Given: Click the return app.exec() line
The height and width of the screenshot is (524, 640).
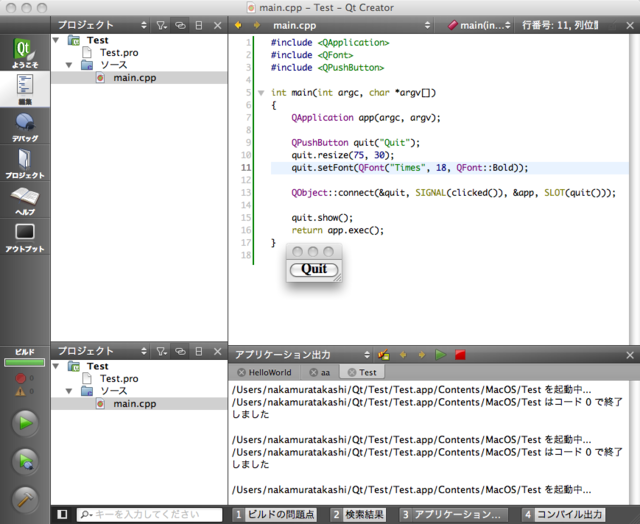Looking at the screenshot, I should tap(338, 230).
